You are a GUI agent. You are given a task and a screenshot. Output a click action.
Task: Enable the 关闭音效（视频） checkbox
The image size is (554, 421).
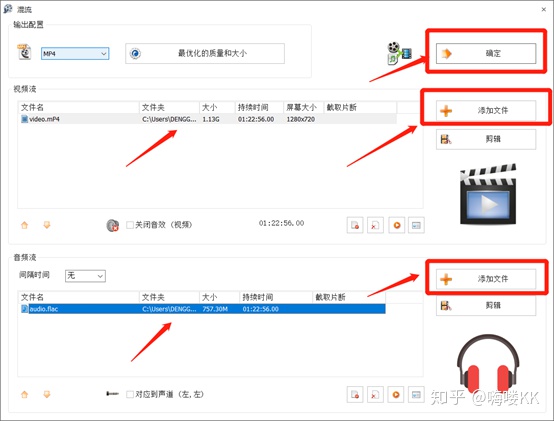pyautogui.click(x=130, y=225)
